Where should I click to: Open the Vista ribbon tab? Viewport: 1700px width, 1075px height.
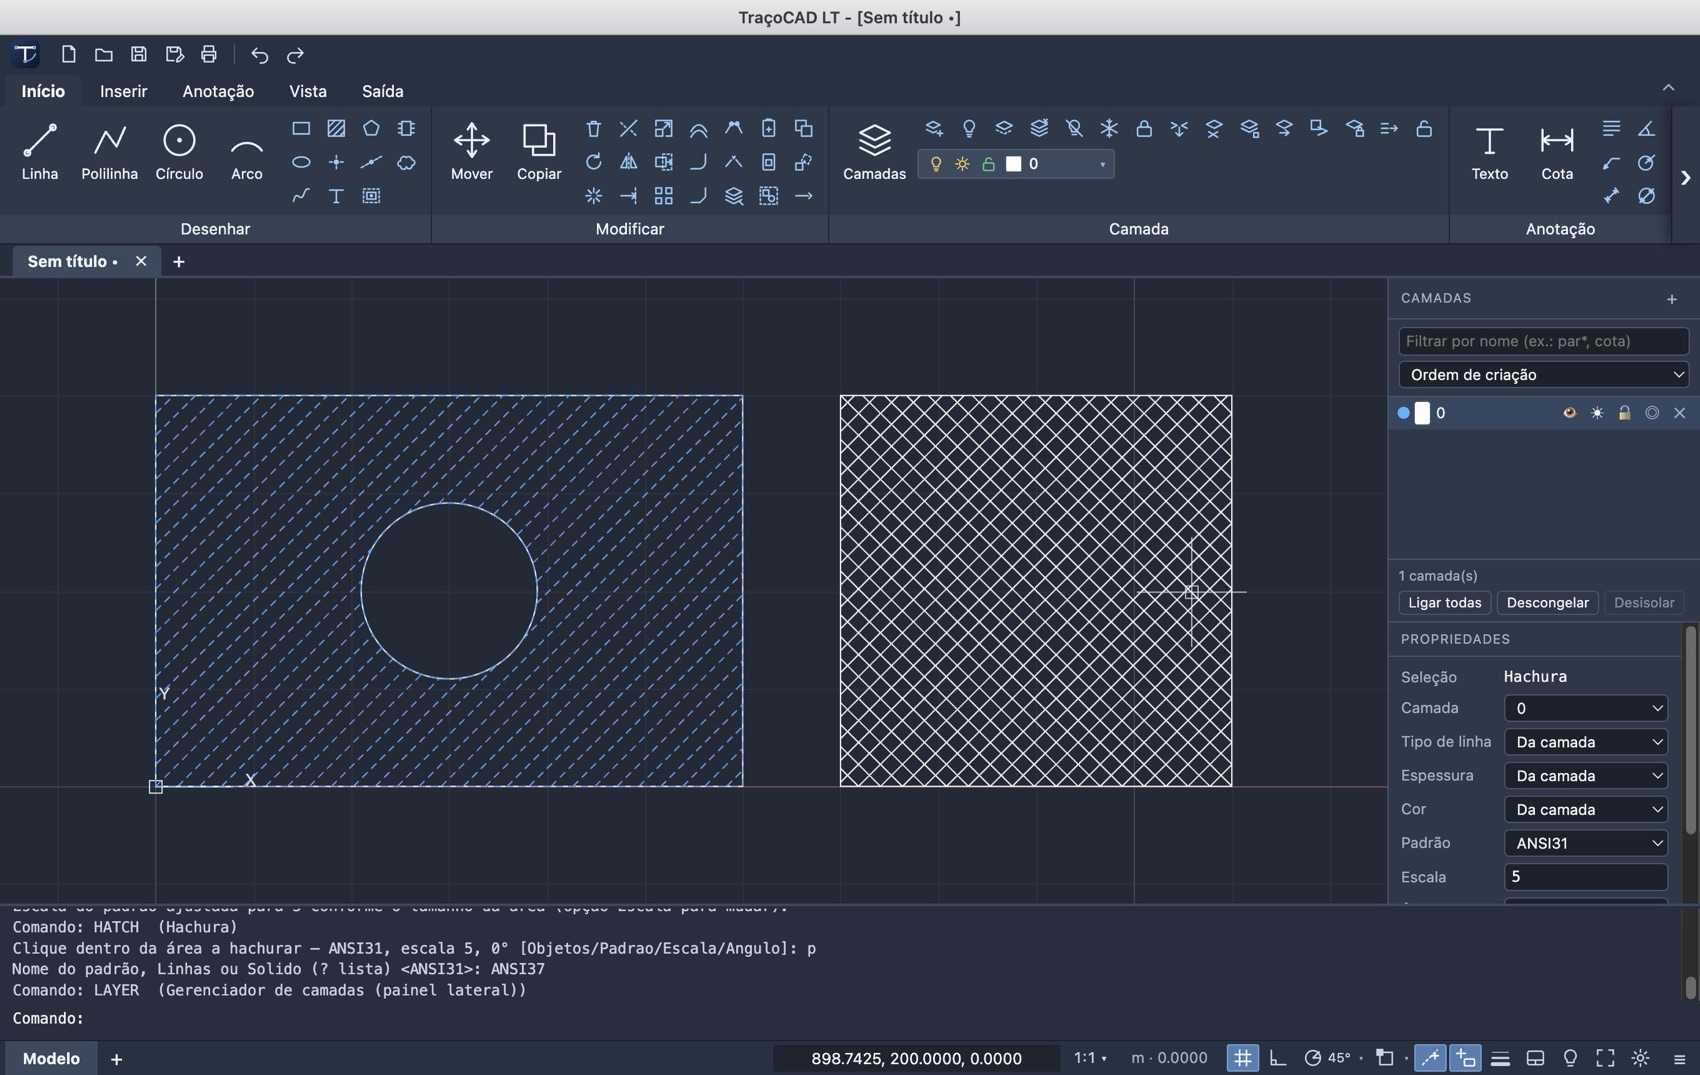(307, 91)
